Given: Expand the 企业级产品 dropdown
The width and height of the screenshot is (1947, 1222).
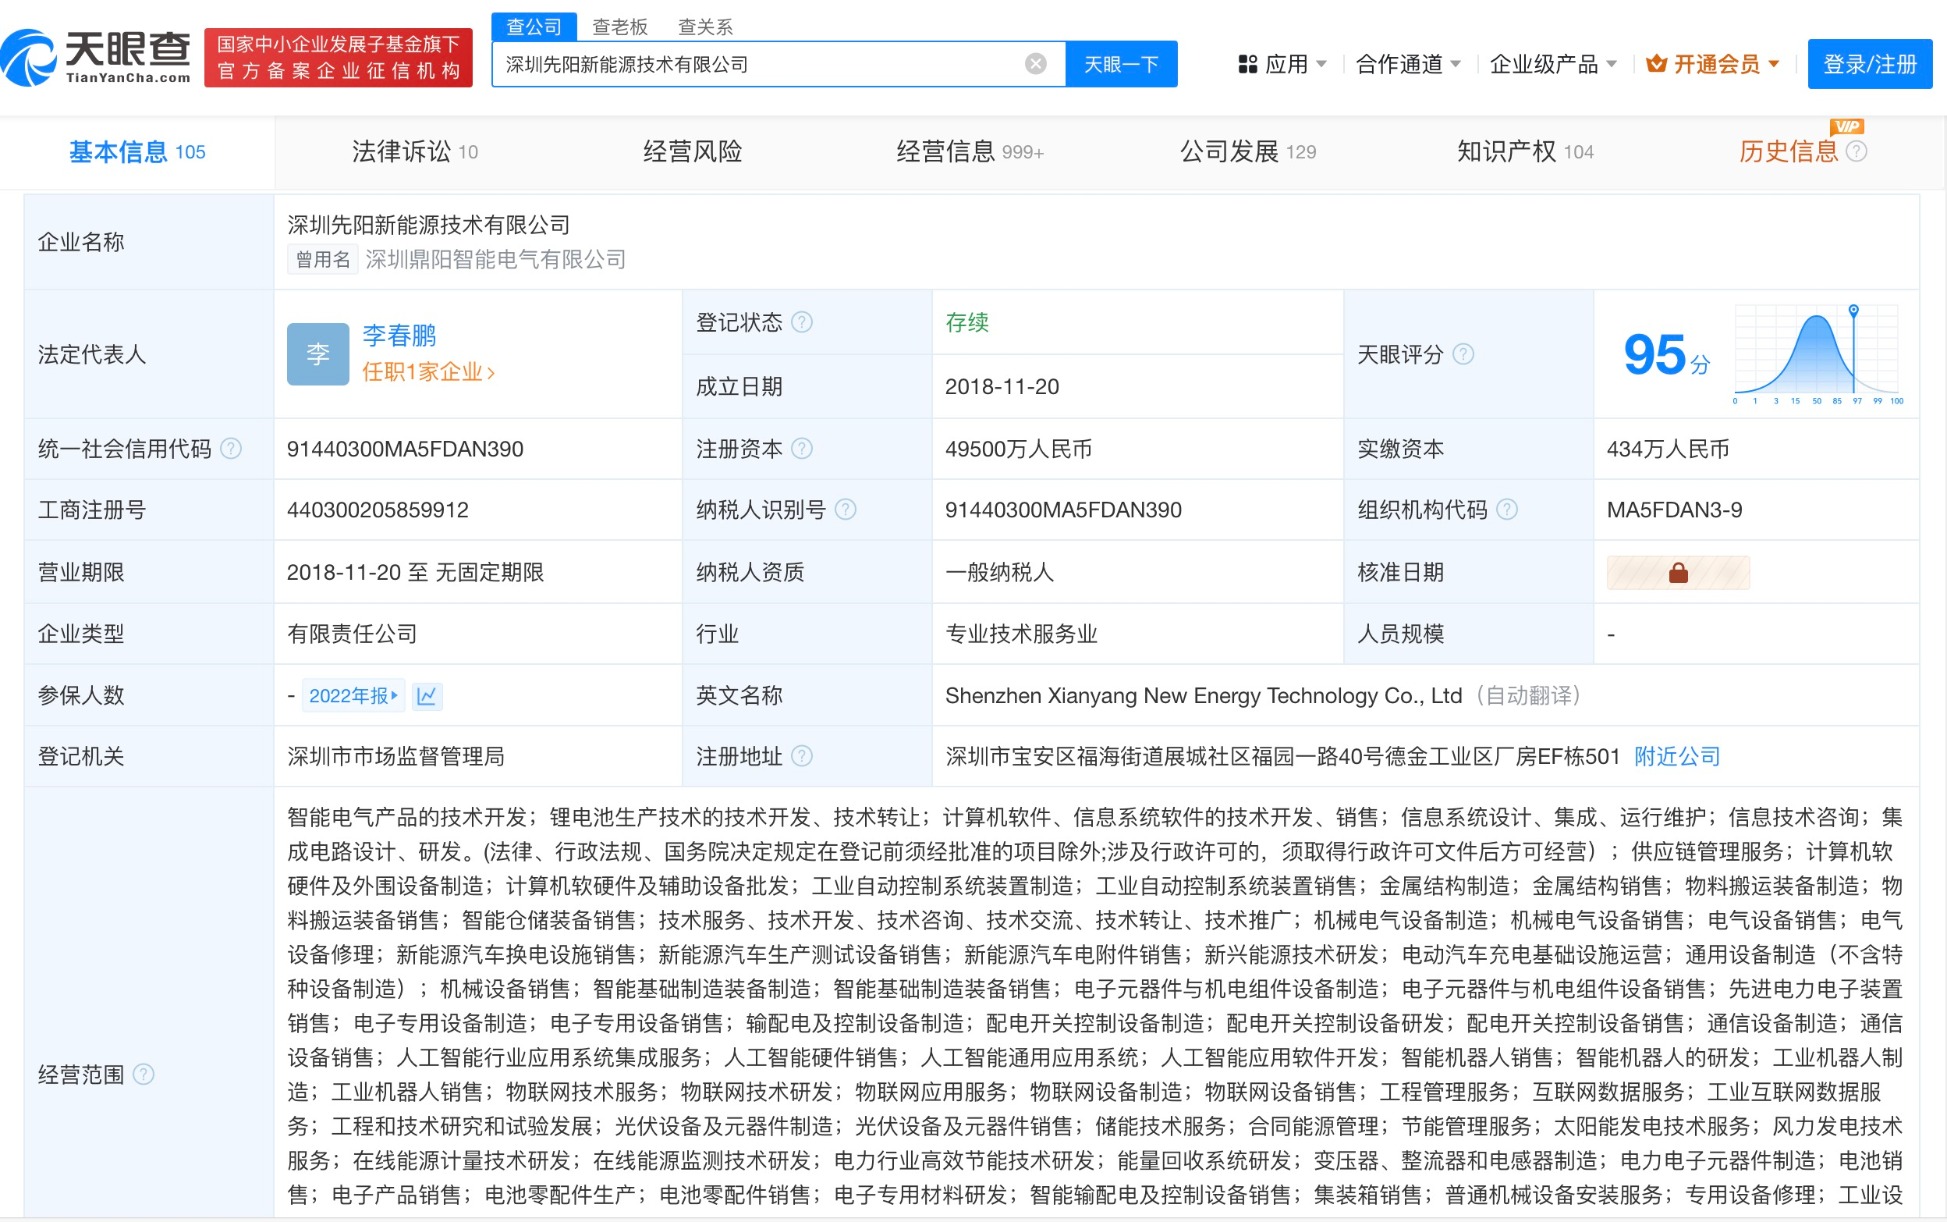Looking at the screenshot, I should (x=1553, y=64).
